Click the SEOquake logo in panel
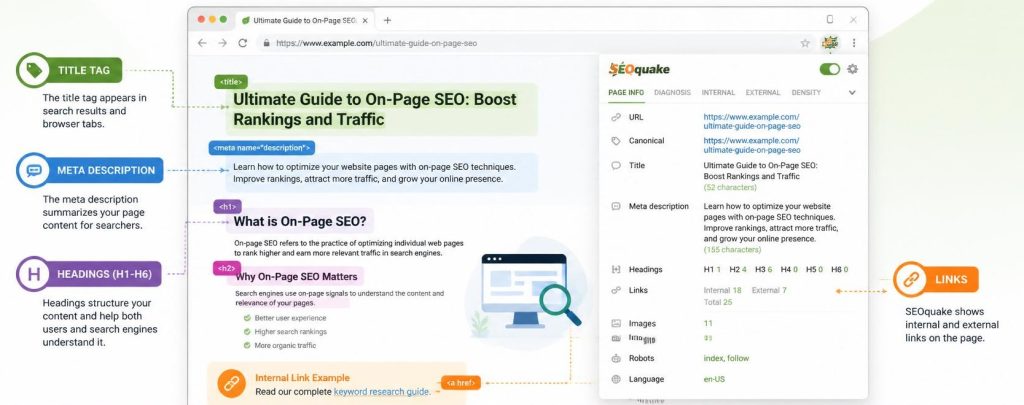 click(639, 69)
